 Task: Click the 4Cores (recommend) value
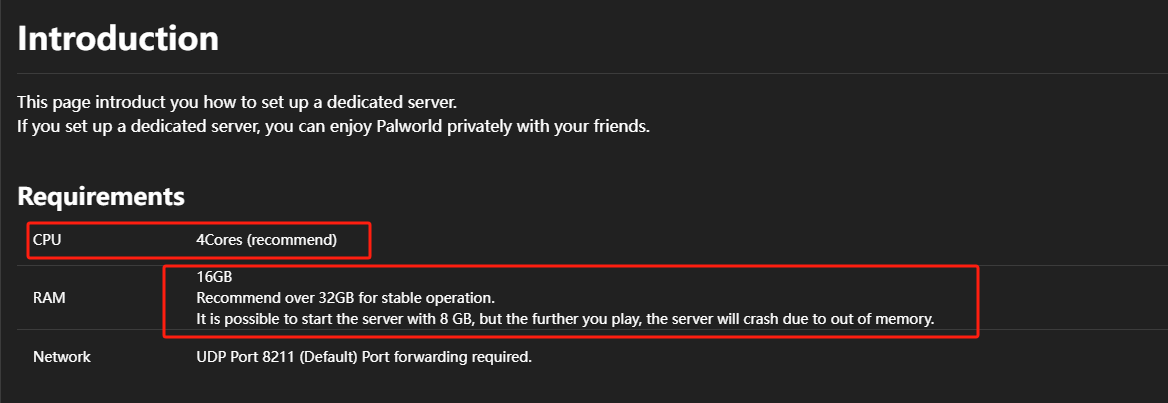click(x=267, y=241)
